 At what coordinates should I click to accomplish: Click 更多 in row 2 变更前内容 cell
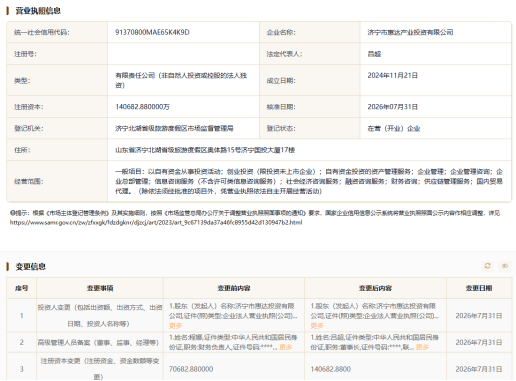coord(286,347)
